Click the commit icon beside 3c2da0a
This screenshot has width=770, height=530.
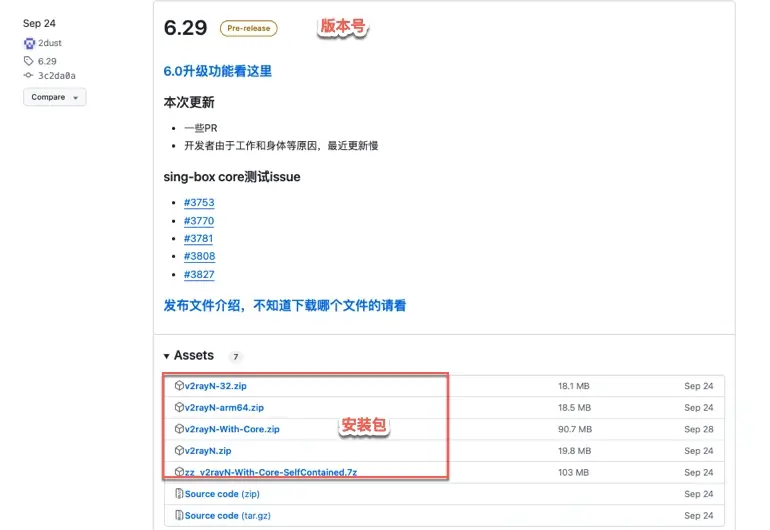(28, 75)
